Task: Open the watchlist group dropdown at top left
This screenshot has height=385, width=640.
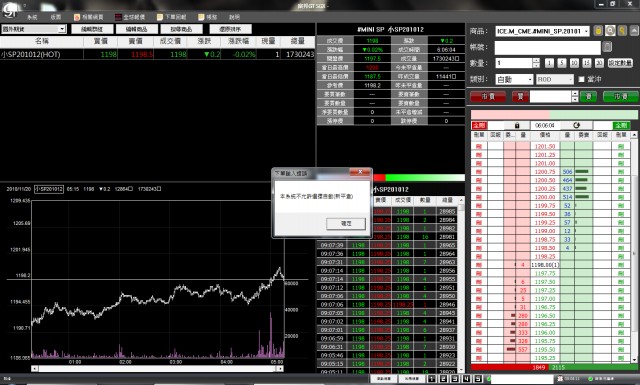Action: (33, 29)
